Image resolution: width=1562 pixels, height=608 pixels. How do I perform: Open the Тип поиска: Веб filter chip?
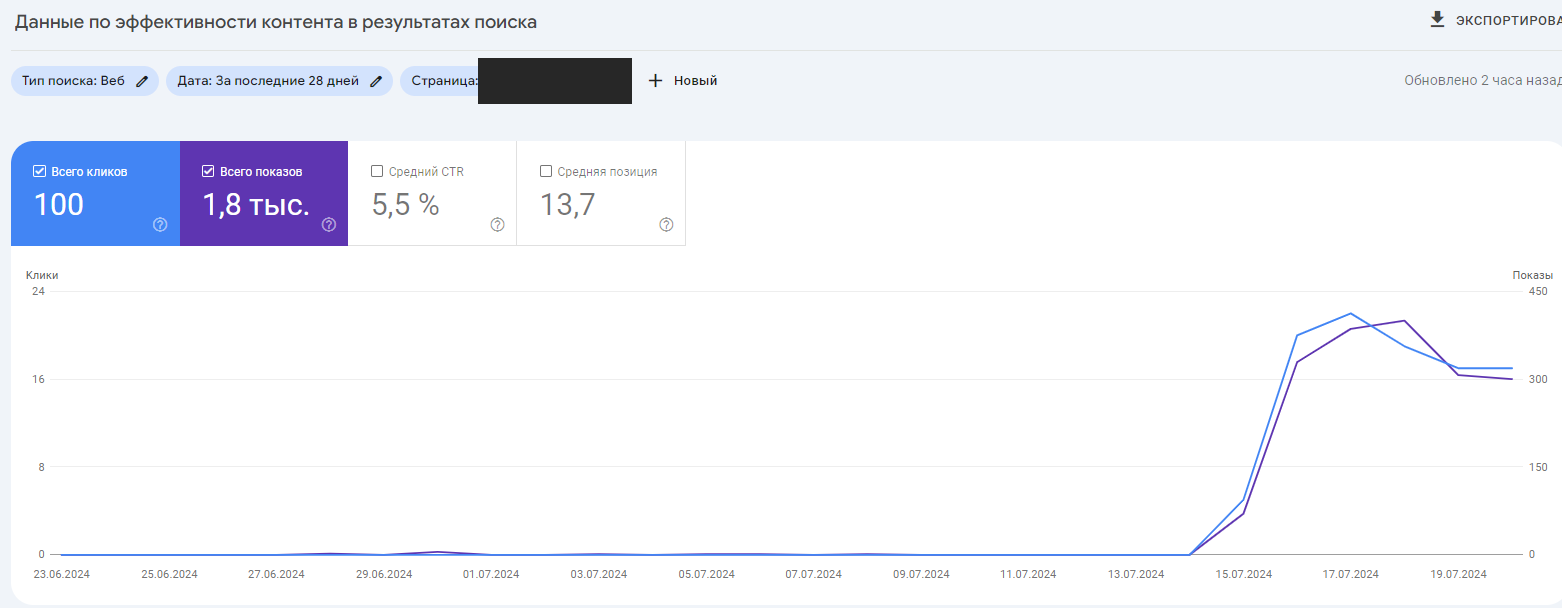[x=85, y=81]
